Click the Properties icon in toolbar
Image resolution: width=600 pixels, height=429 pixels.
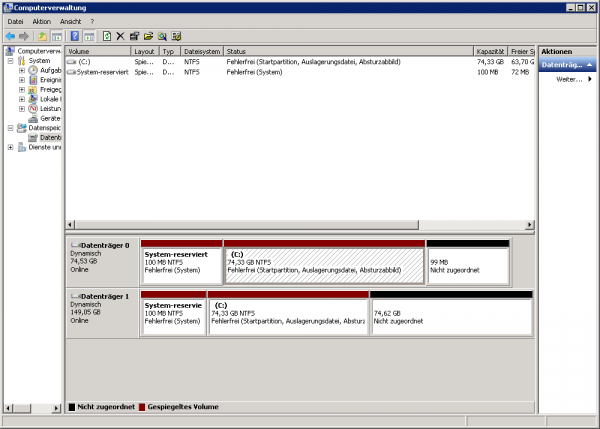coord(134,36)
